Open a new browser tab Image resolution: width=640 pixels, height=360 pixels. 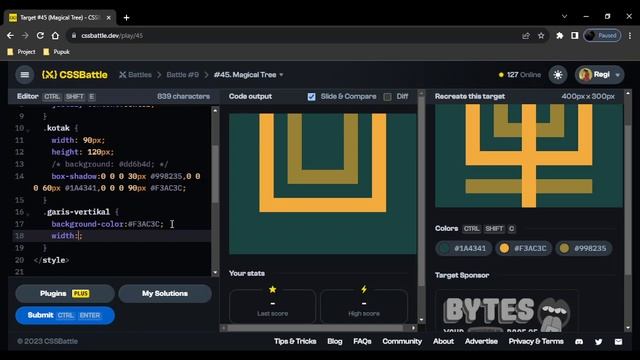click(127, 18)
